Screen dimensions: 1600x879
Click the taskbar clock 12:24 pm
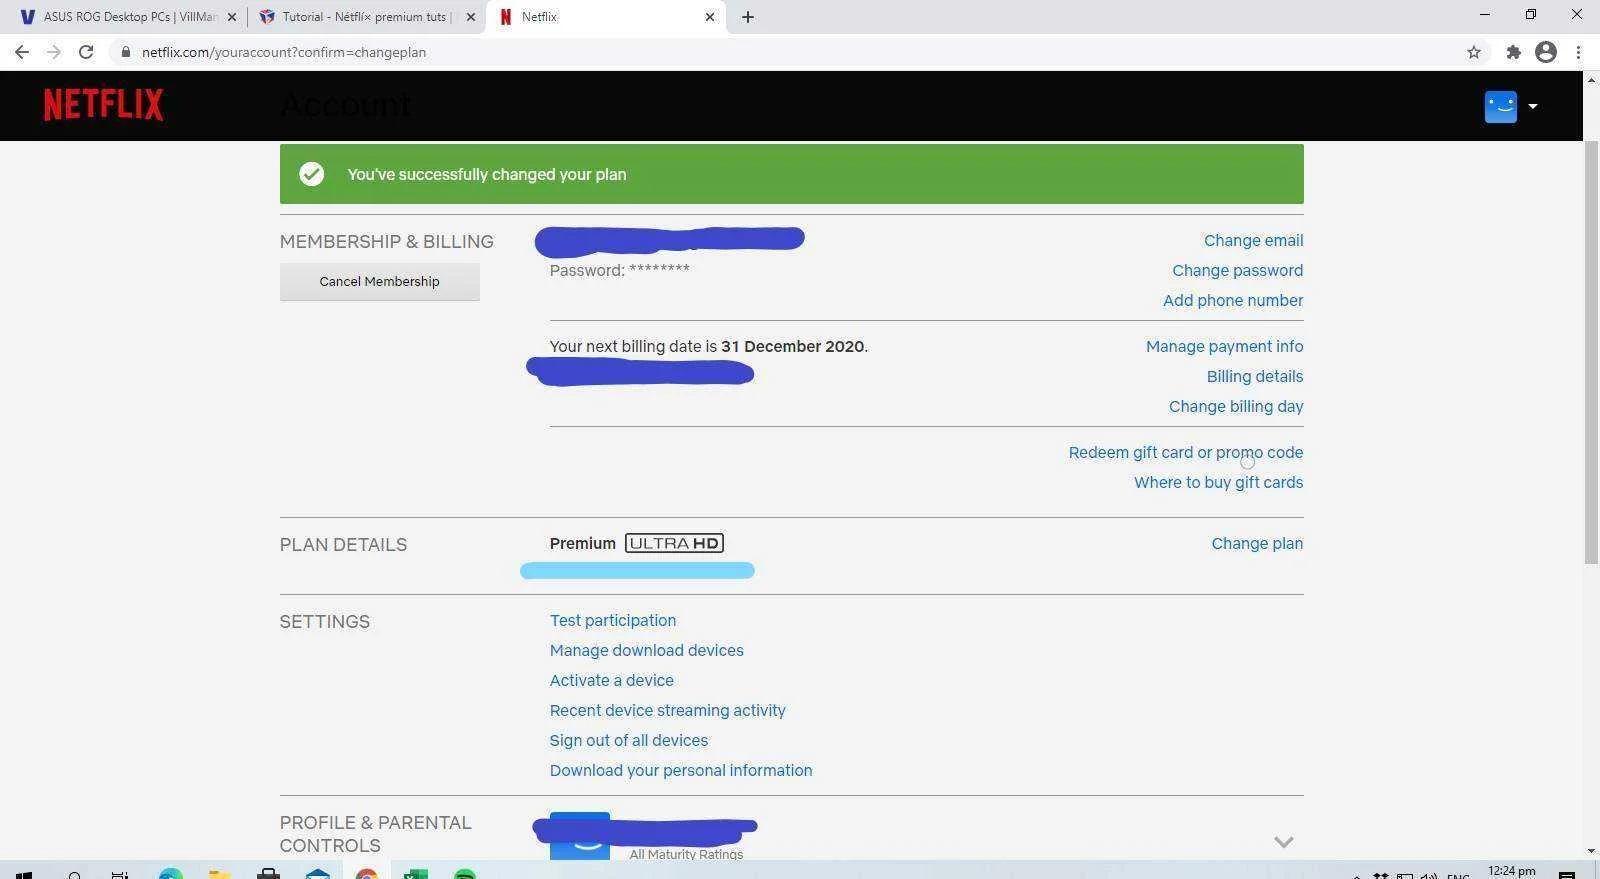pos(1511,871)
